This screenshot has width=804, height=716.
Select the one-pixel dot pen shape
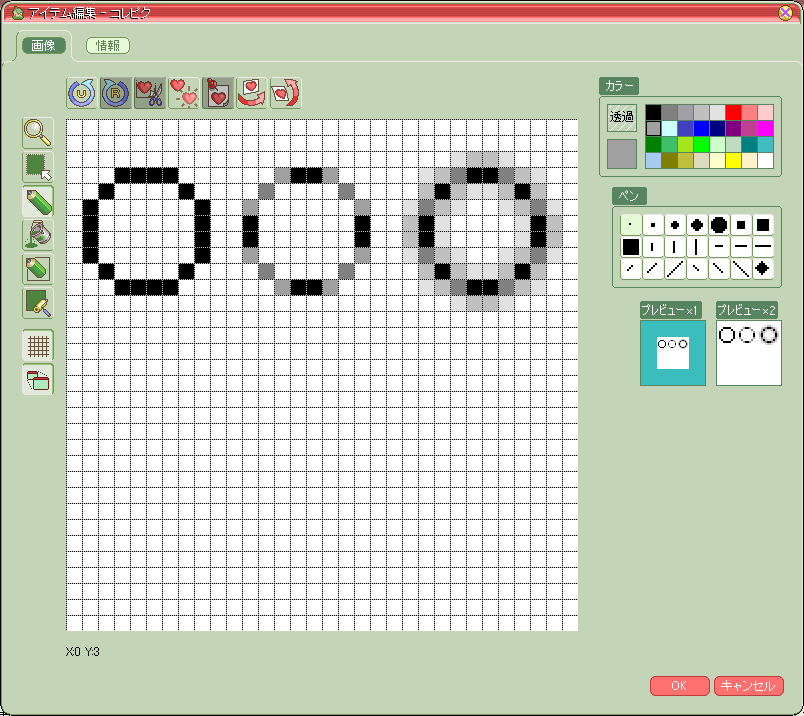pyautogui.click(x=630, y=225)
